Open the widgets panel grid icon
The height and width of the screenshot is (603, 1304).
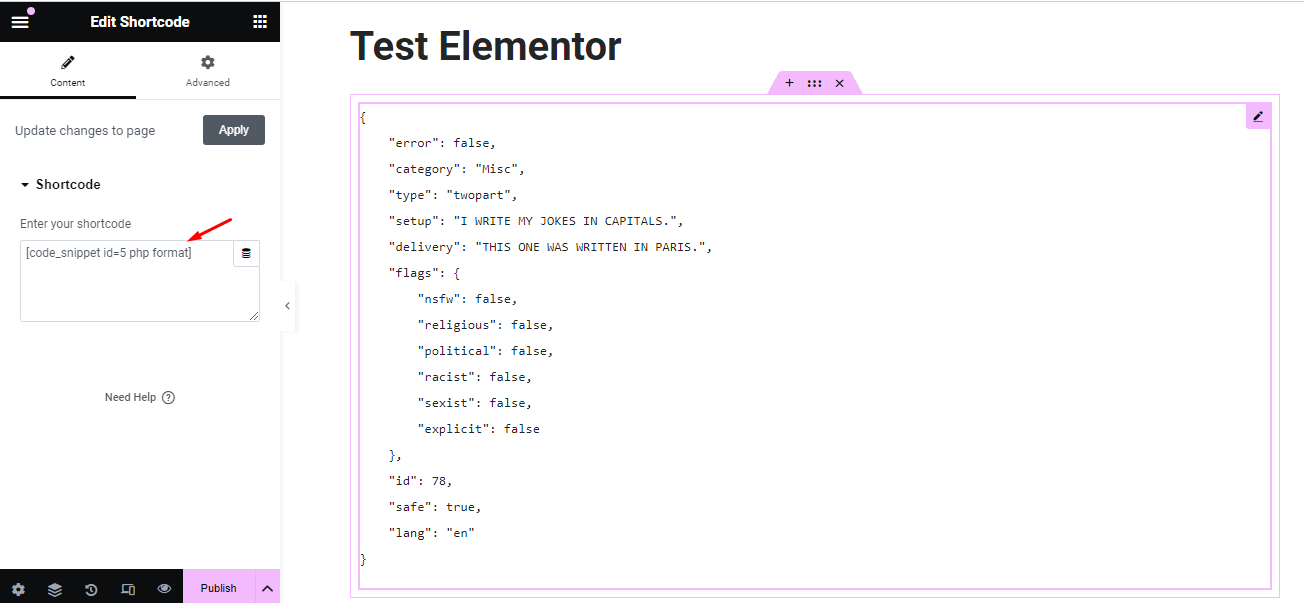point(259,21)
